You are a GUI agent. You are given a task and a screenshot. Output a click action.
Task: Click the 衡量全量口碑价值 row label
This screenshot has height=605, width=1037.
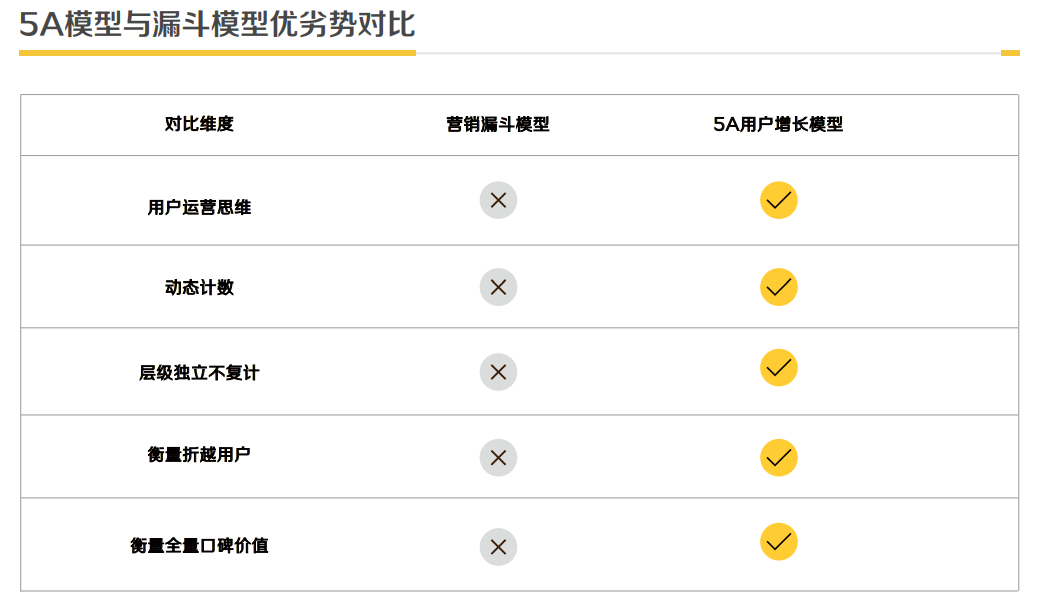199,546
